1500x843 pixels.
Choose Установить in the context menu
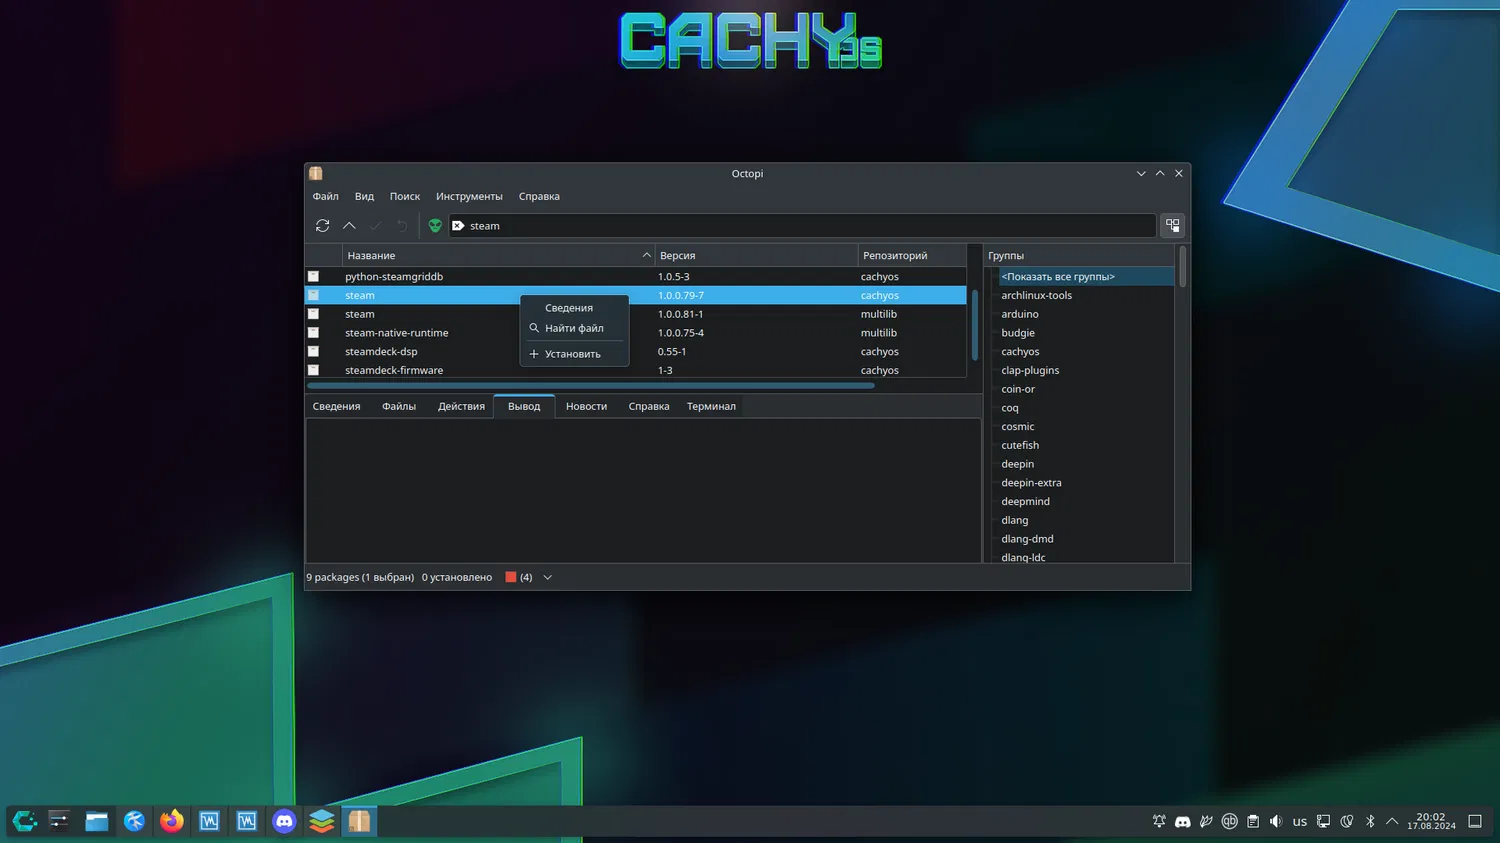(572, 354)
